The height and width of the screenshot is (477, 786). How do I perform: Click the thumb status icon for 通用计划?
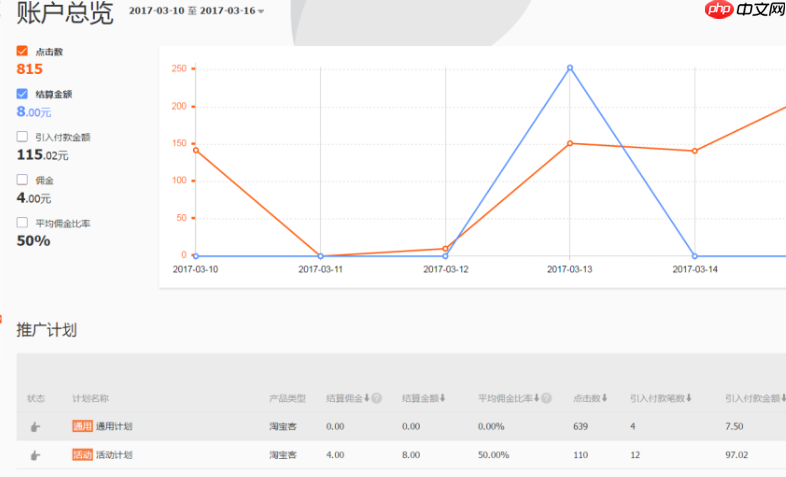click(35, 427)
